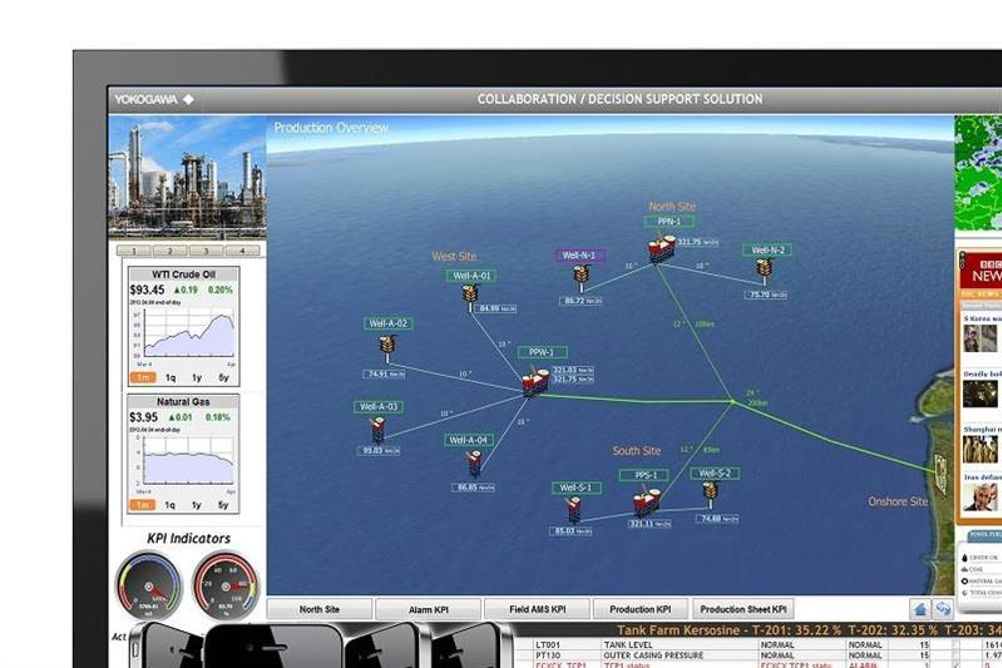The height and width of the screenshot is (668, 1002).
Task: Click the Well-A-04 platform icon
Action: [x=474, y=462]
